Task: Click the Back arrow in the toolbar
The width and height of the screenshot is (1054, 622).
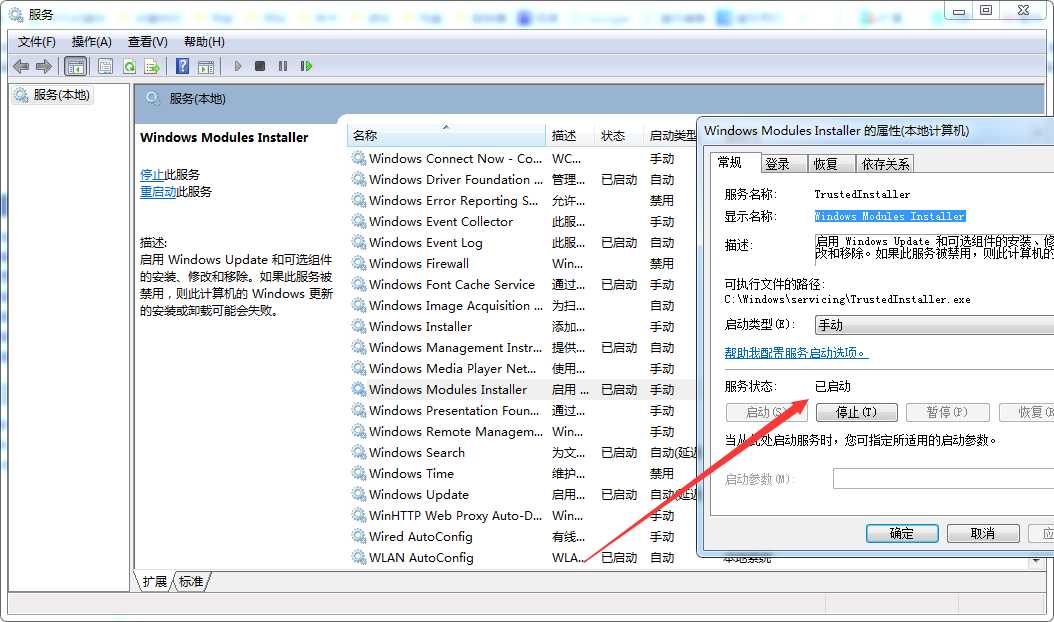Action: coord(21,66)
